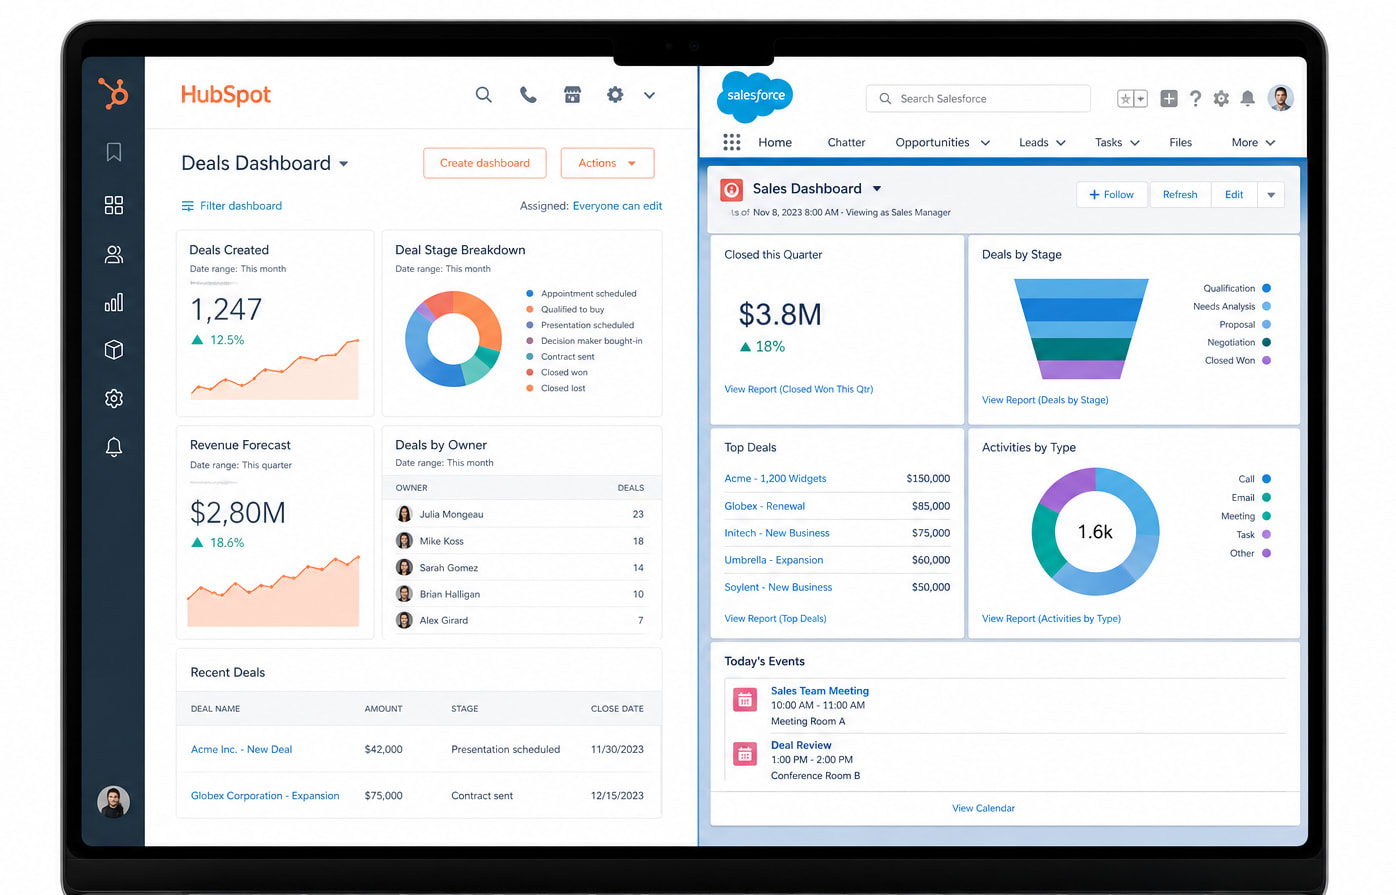Go to the Salesforce Home tab
Viewport: 1396px width, 895px height.
coord(775,143)
